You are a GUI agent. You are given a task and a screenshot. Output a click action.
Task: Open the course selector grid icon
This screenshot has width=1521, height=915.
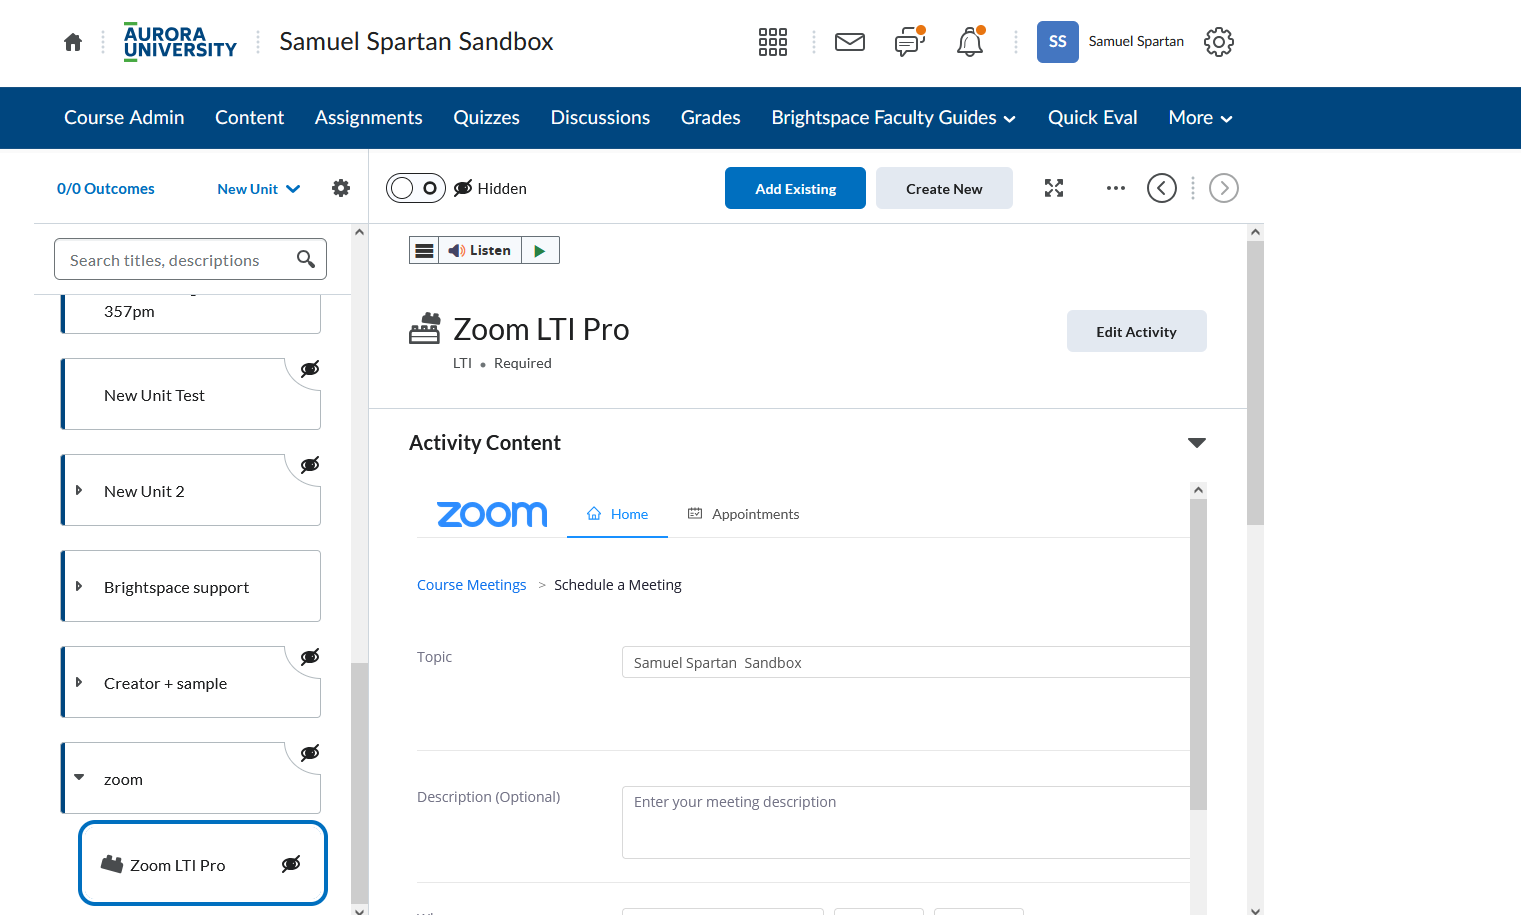click(x=773, y=42)
